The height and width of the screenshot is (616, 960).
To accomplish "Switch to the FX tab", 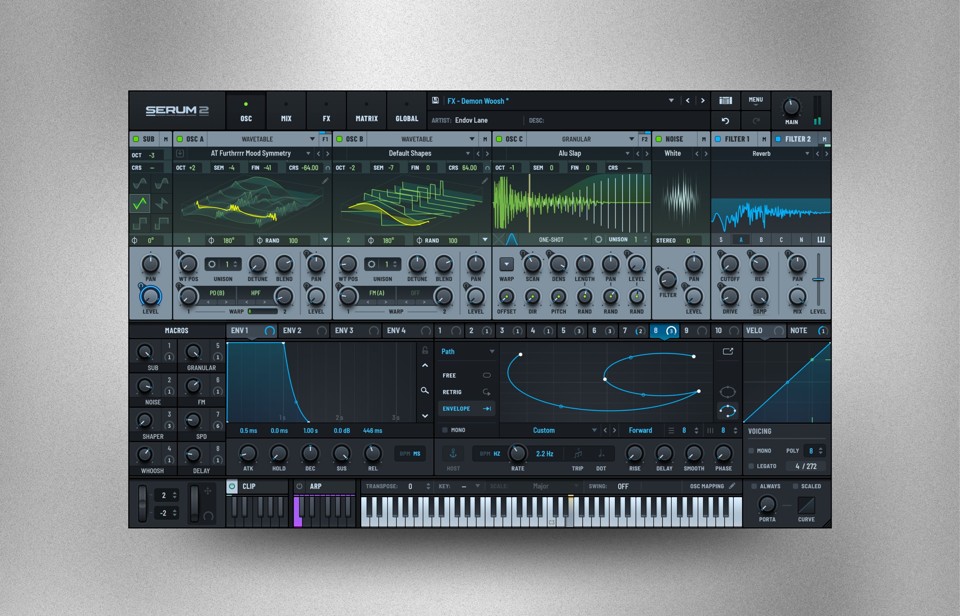I will [326, 111].
